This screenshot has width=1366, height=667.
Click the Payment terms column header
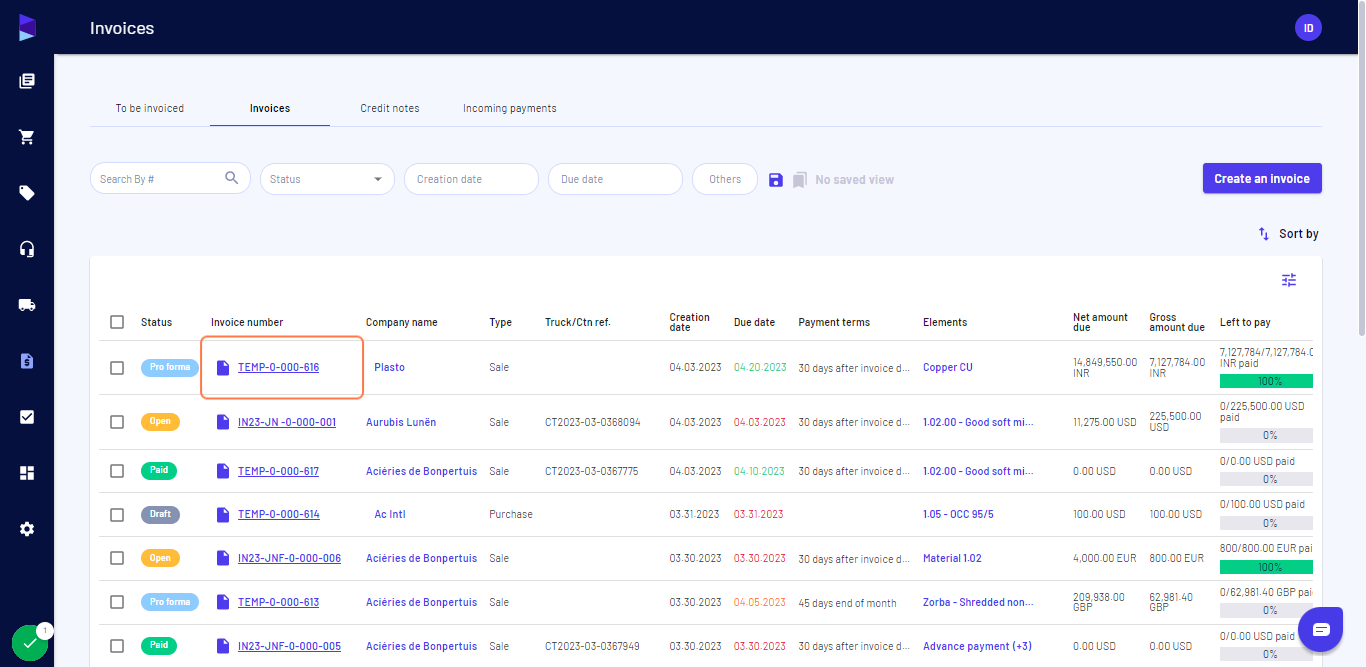tap(834, 322)
